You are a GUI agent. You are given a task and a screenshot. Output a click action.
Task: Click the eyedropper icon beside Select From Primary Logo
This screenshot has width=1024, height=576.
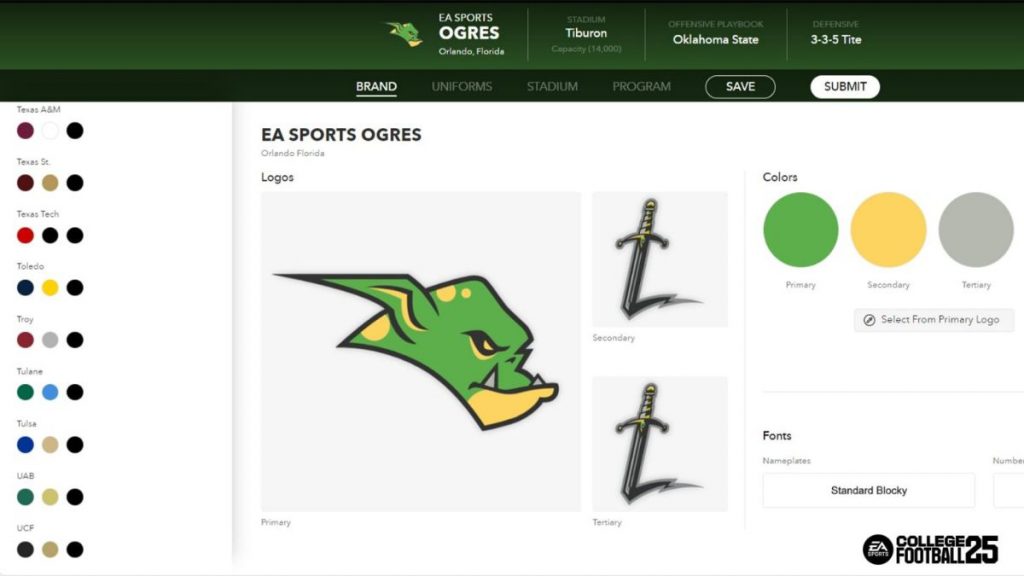(869, 320)
